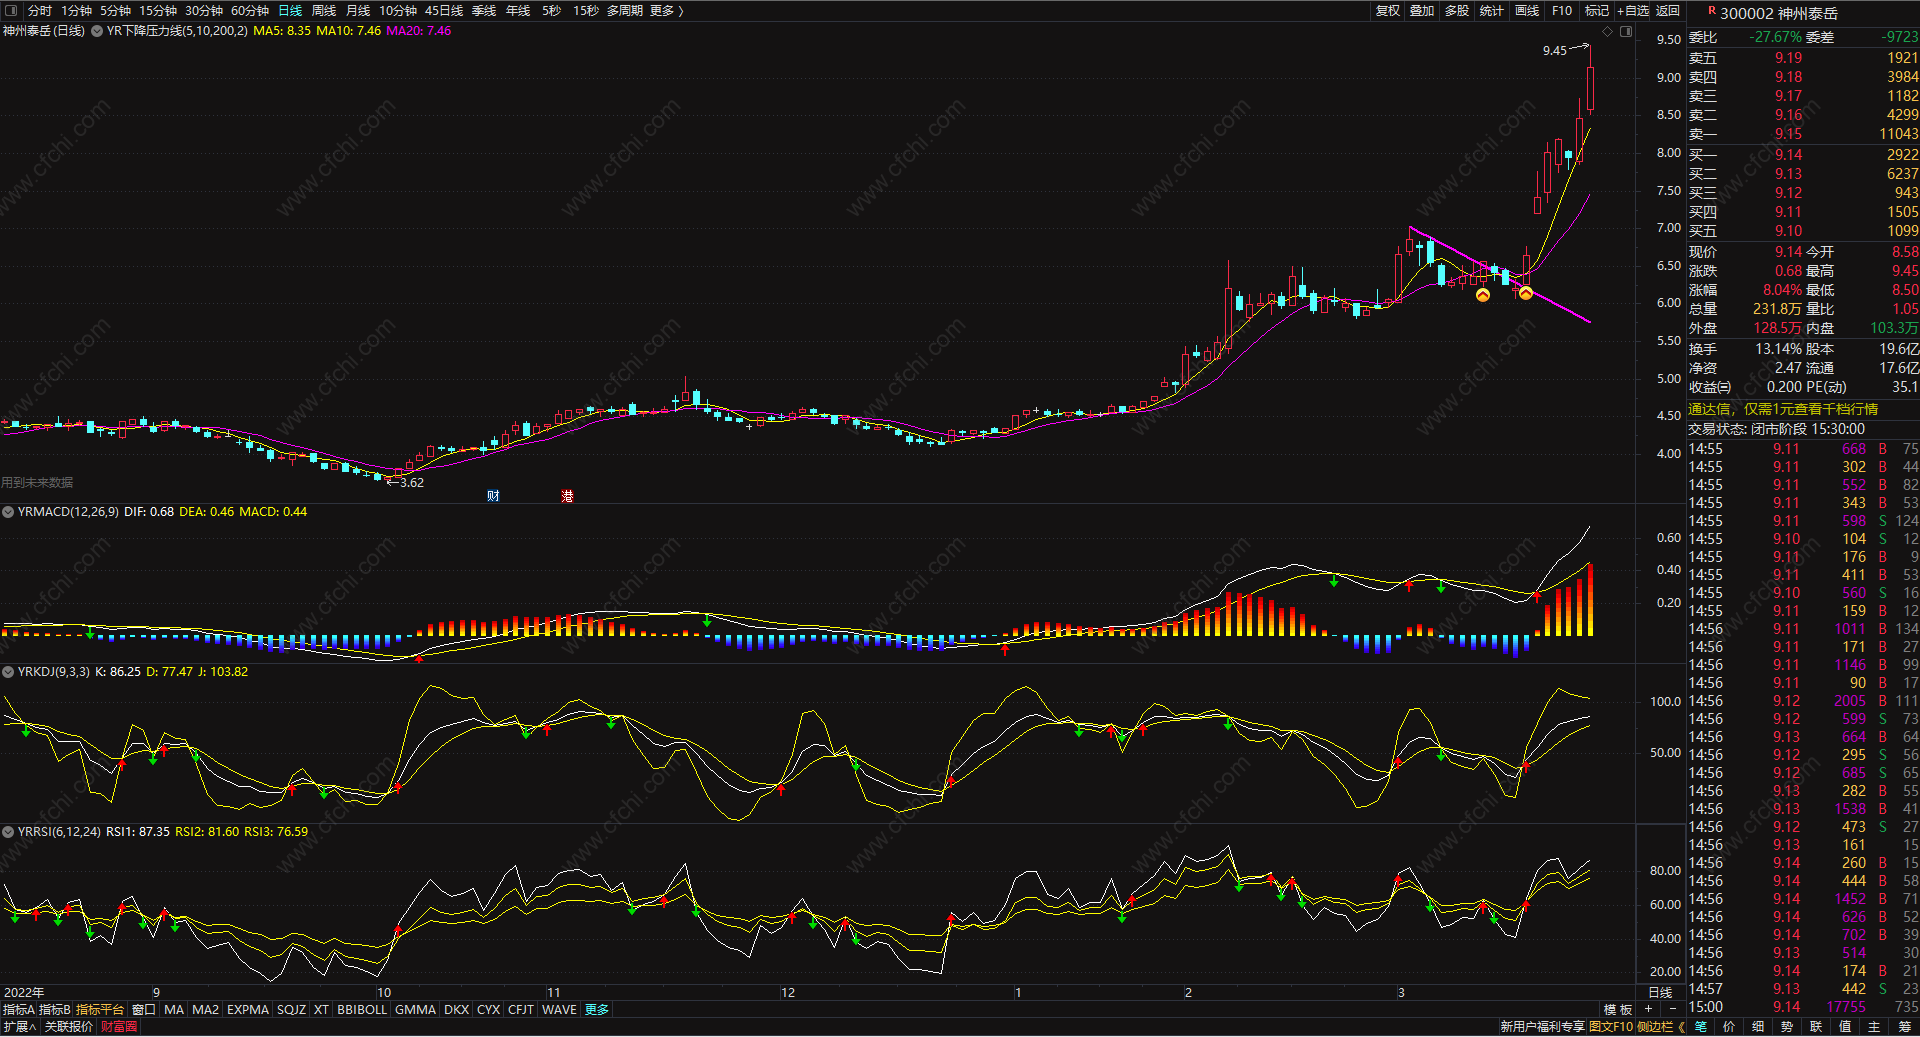Open the YRRSI indicator settings arrow

pos(8,832)
